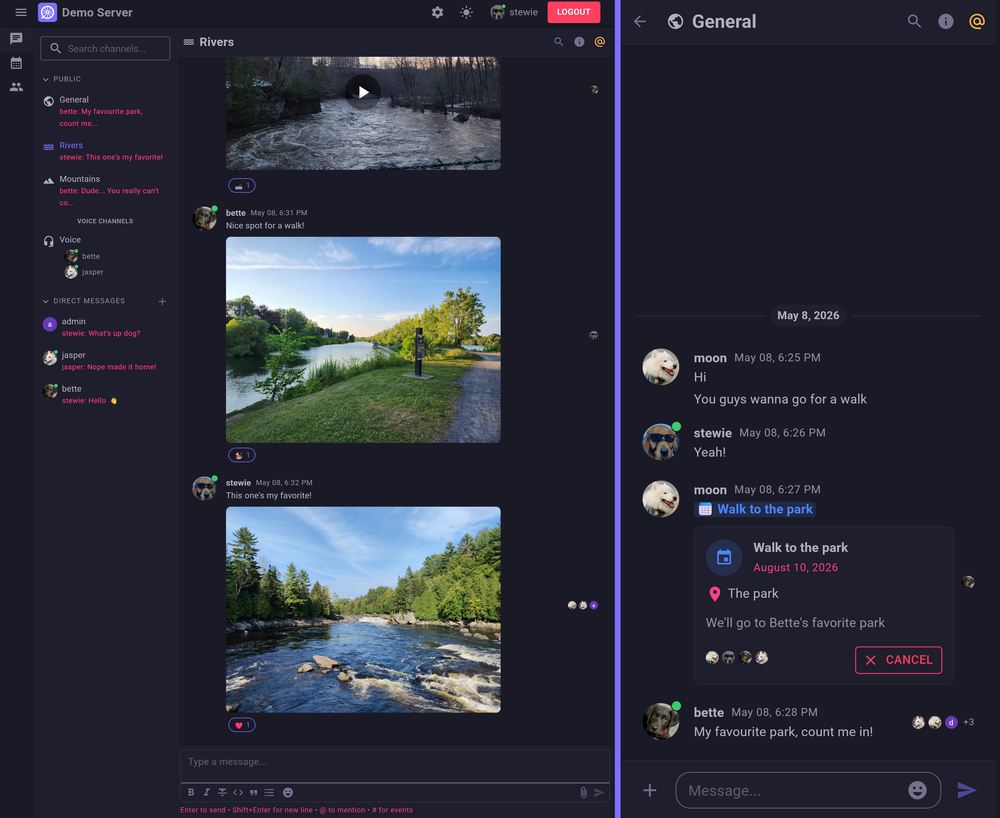Play the river video at the top
Viewport: 1000px width, 818px height.
pyautogui.click(x=363, y=92)
